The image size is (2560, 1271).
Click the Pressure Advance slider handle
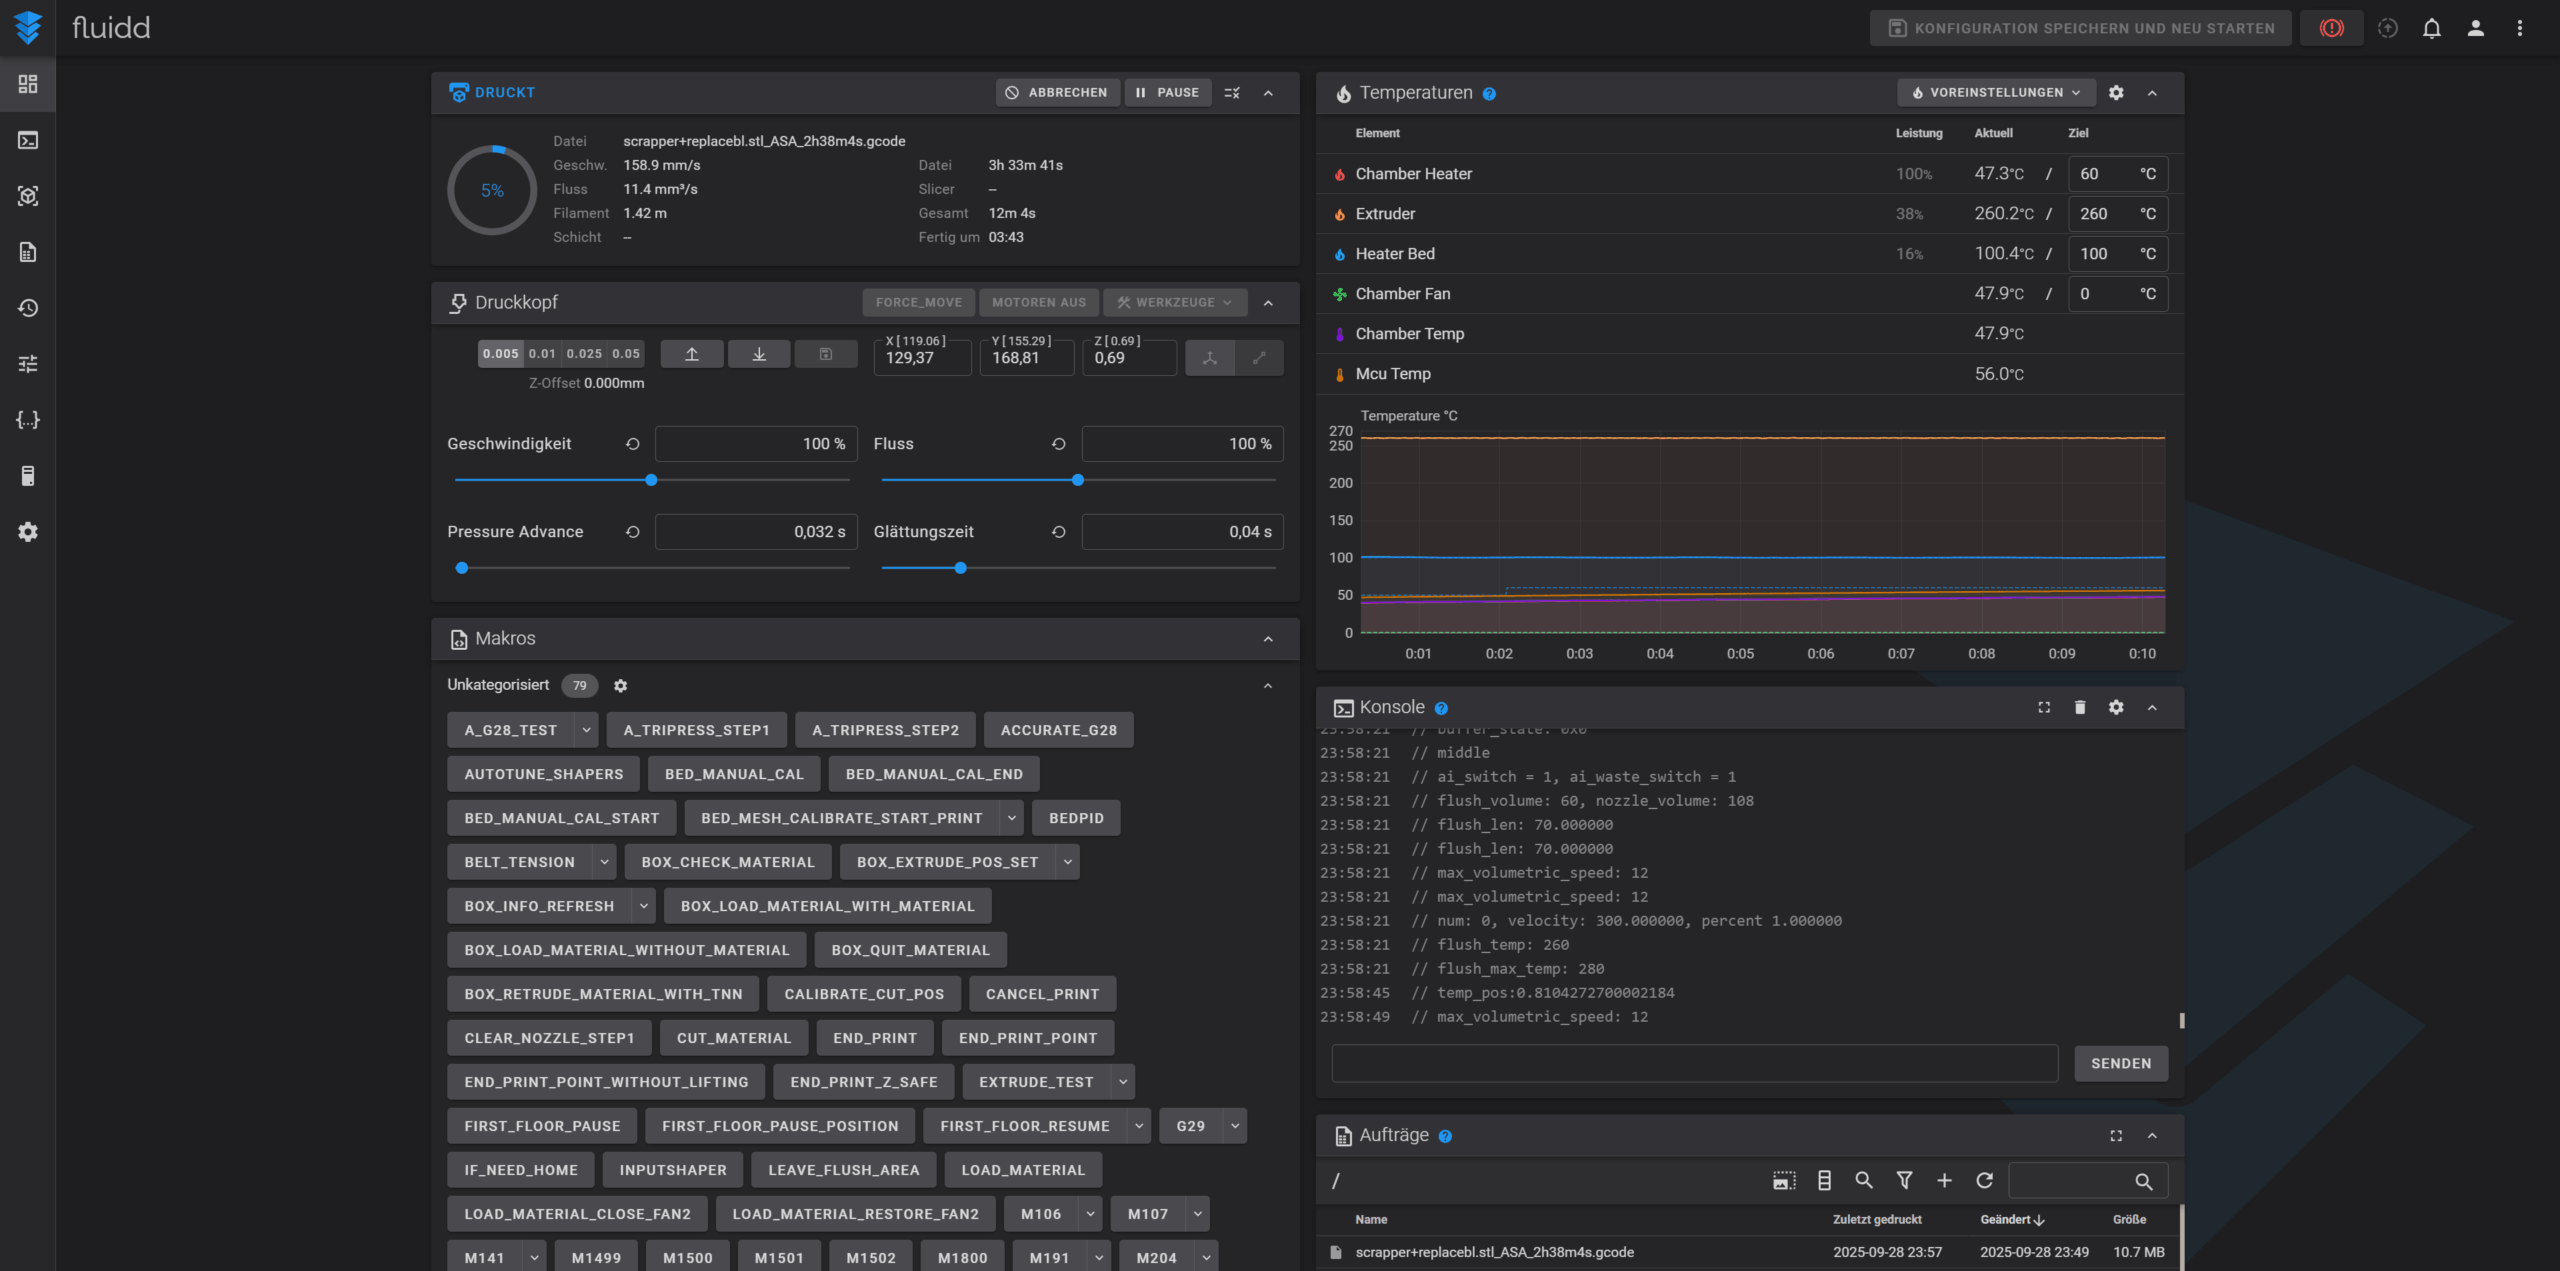pyautogui.click(x=462, y=568)
